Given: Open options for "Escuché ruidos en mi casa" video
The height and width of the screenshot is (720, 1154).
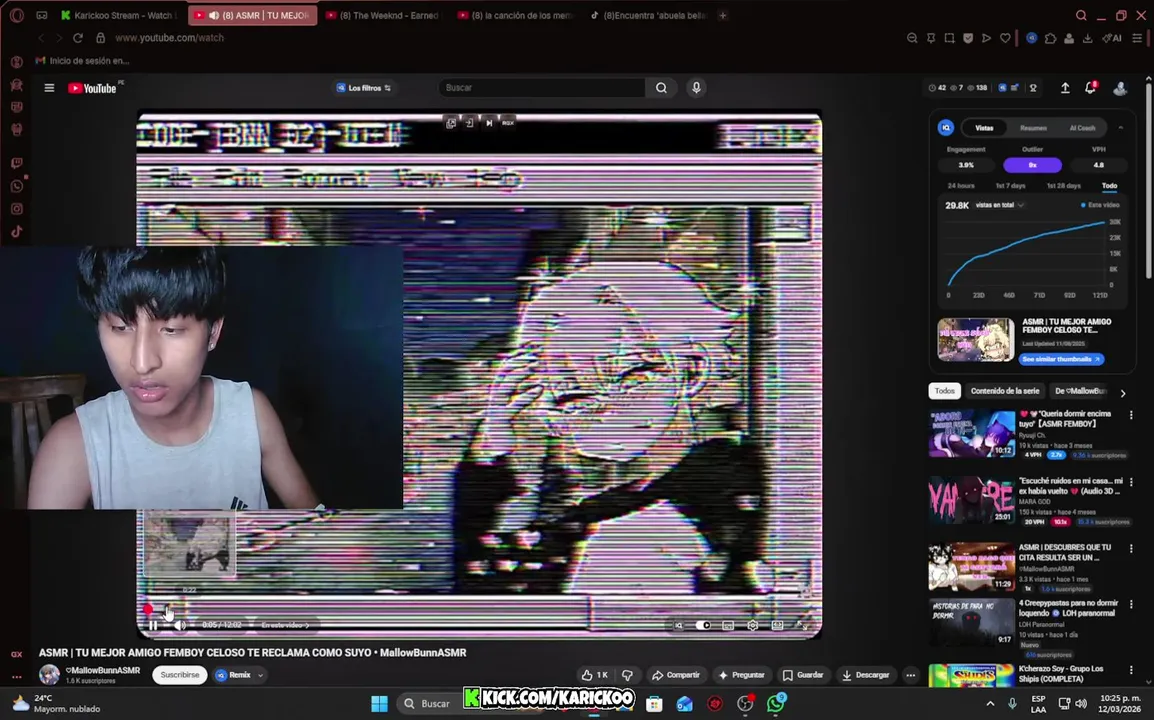Looking at the screenshot, I should pyautogui.click(x=1131, y=482).
